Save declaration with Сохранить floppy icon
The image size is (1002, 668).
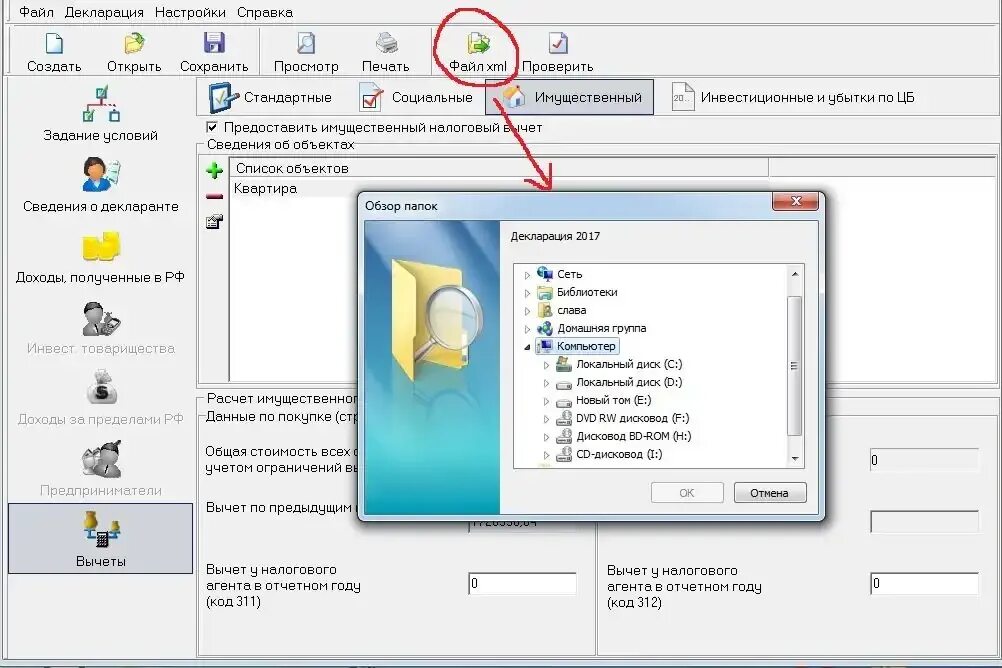click(x=214, y=51)
